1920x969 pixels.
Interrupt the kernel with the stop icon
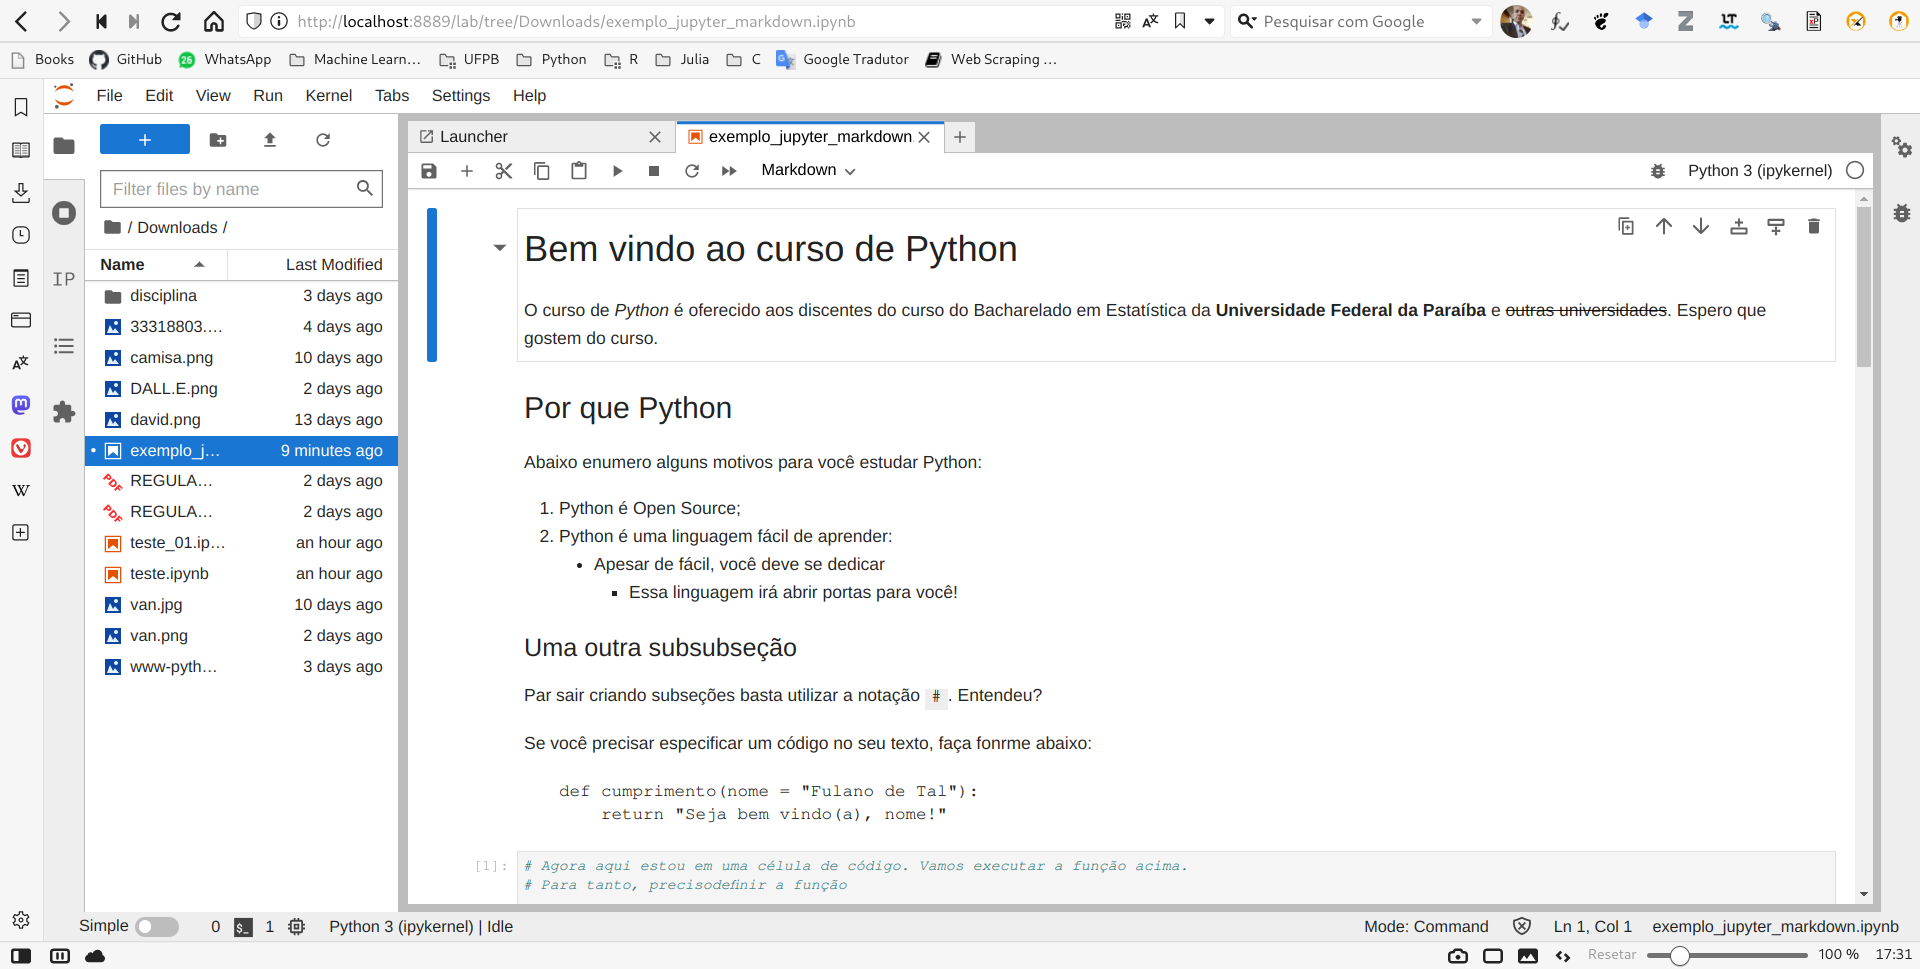[654, 171]
